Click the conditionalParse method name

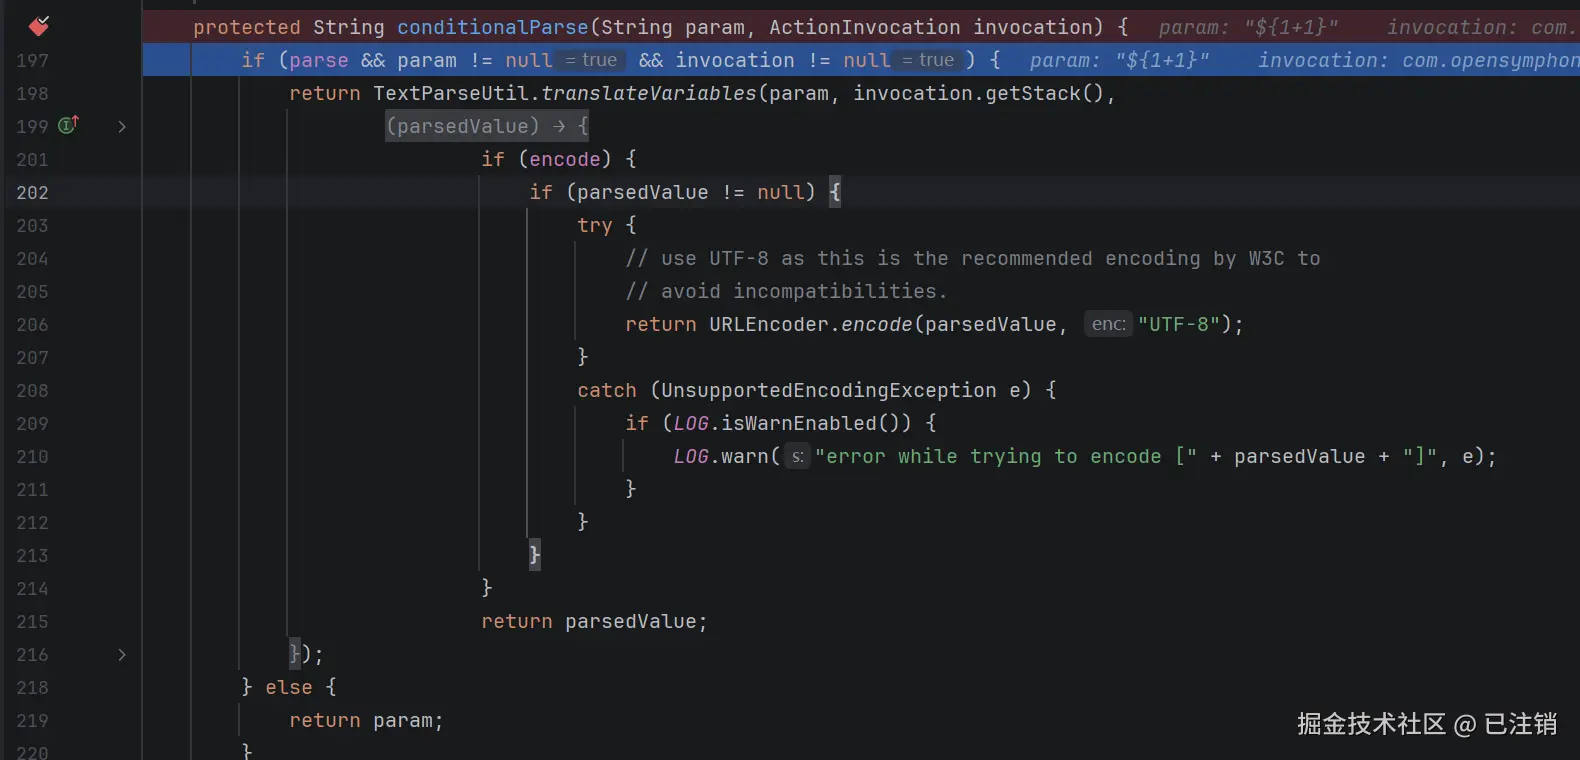click(493, 27)
